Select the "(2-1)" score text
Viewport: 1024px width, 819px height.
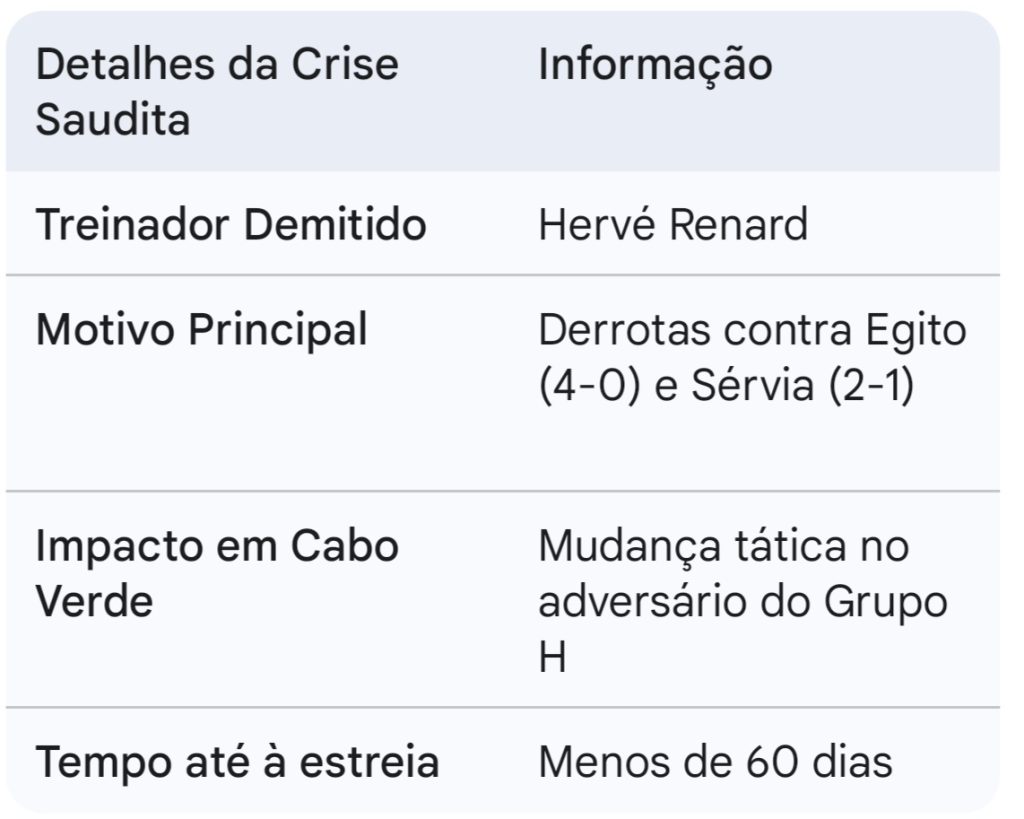pyautogui.click(x=870, y=387)
